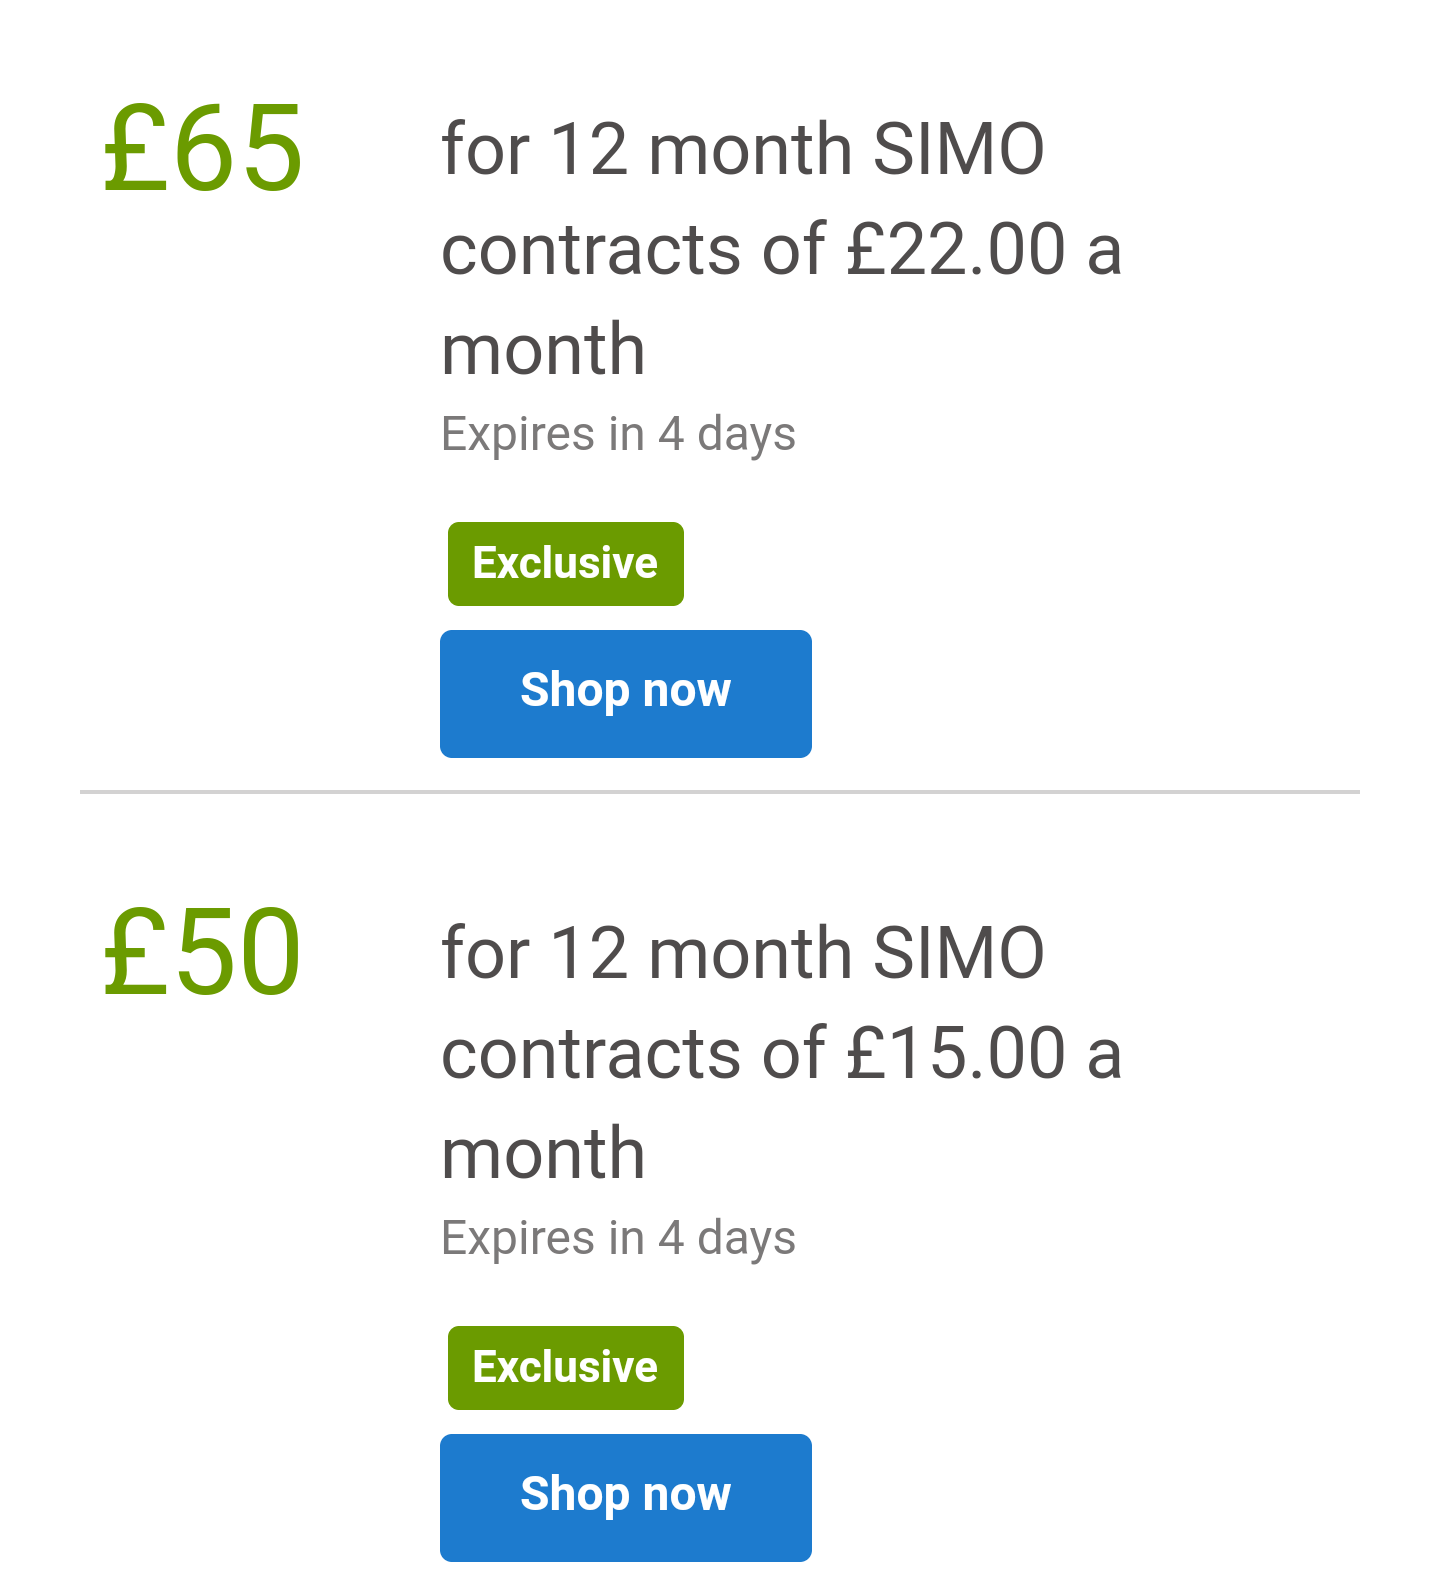The height and width of the screenshot is (1585, 1440).
Task: Select the Exclusive badge on £65 offer
Action: coord(566,564)
